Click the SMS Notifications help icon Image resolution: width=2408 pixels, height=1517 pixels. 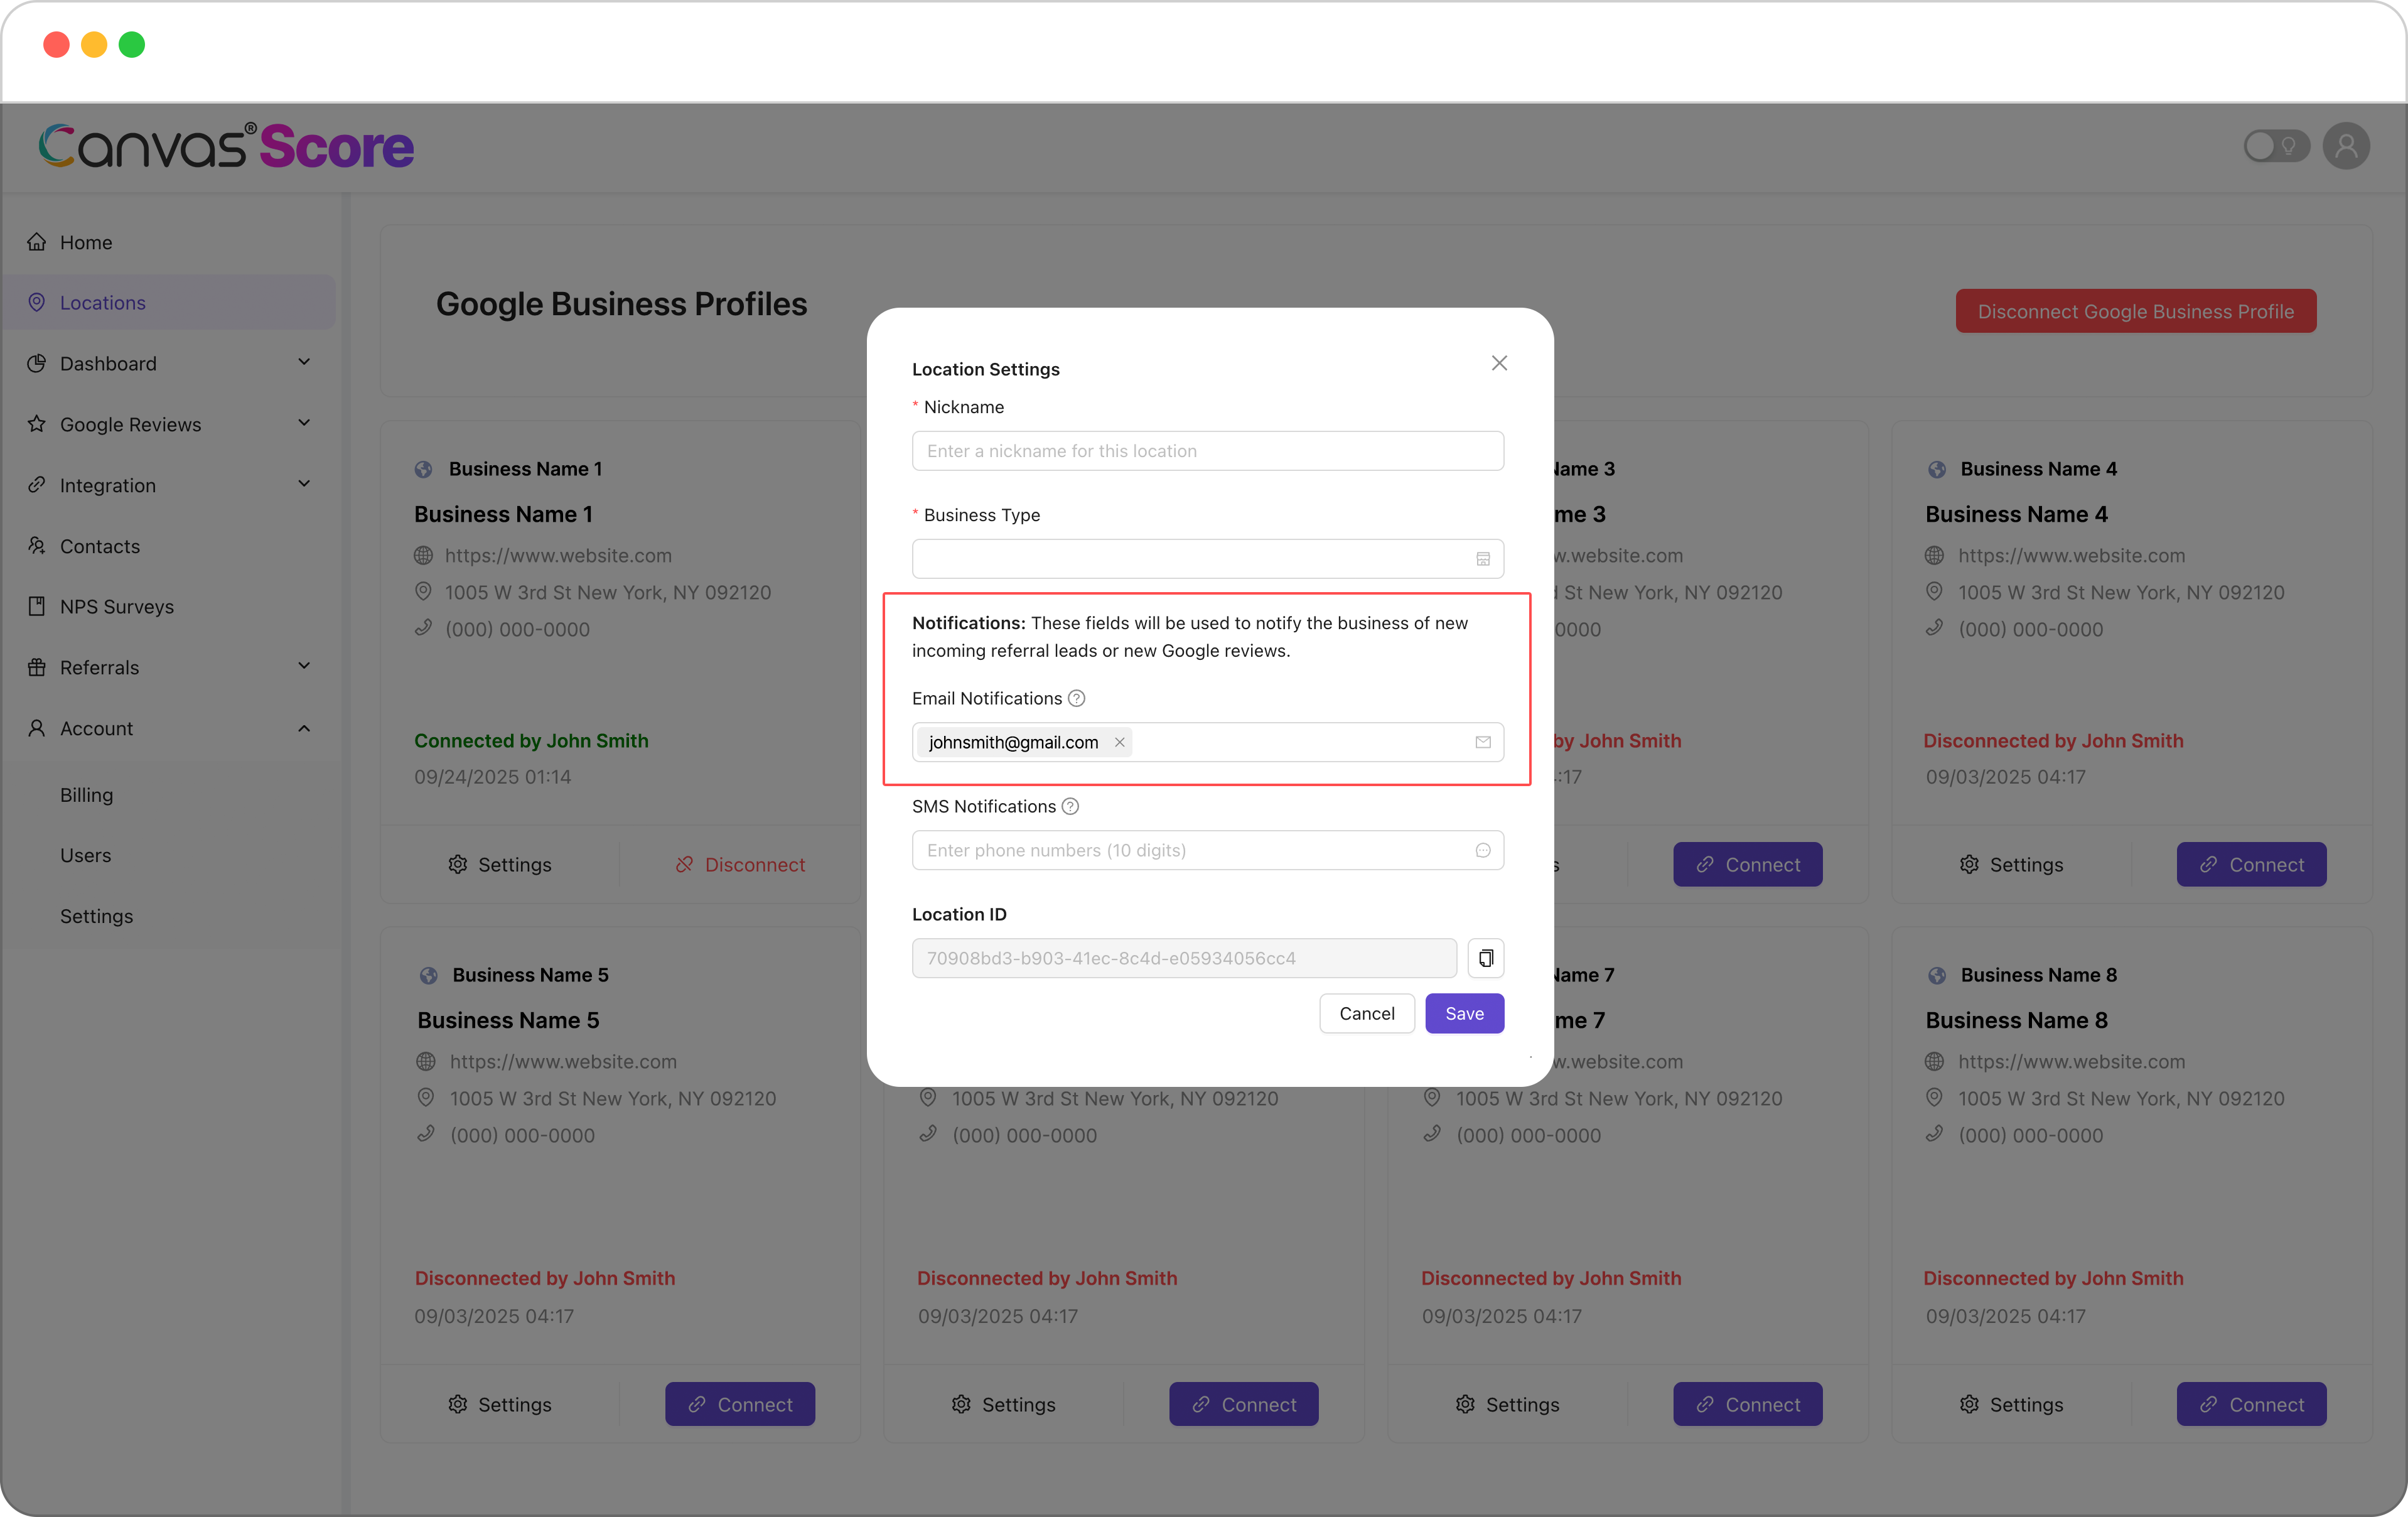1070,806
